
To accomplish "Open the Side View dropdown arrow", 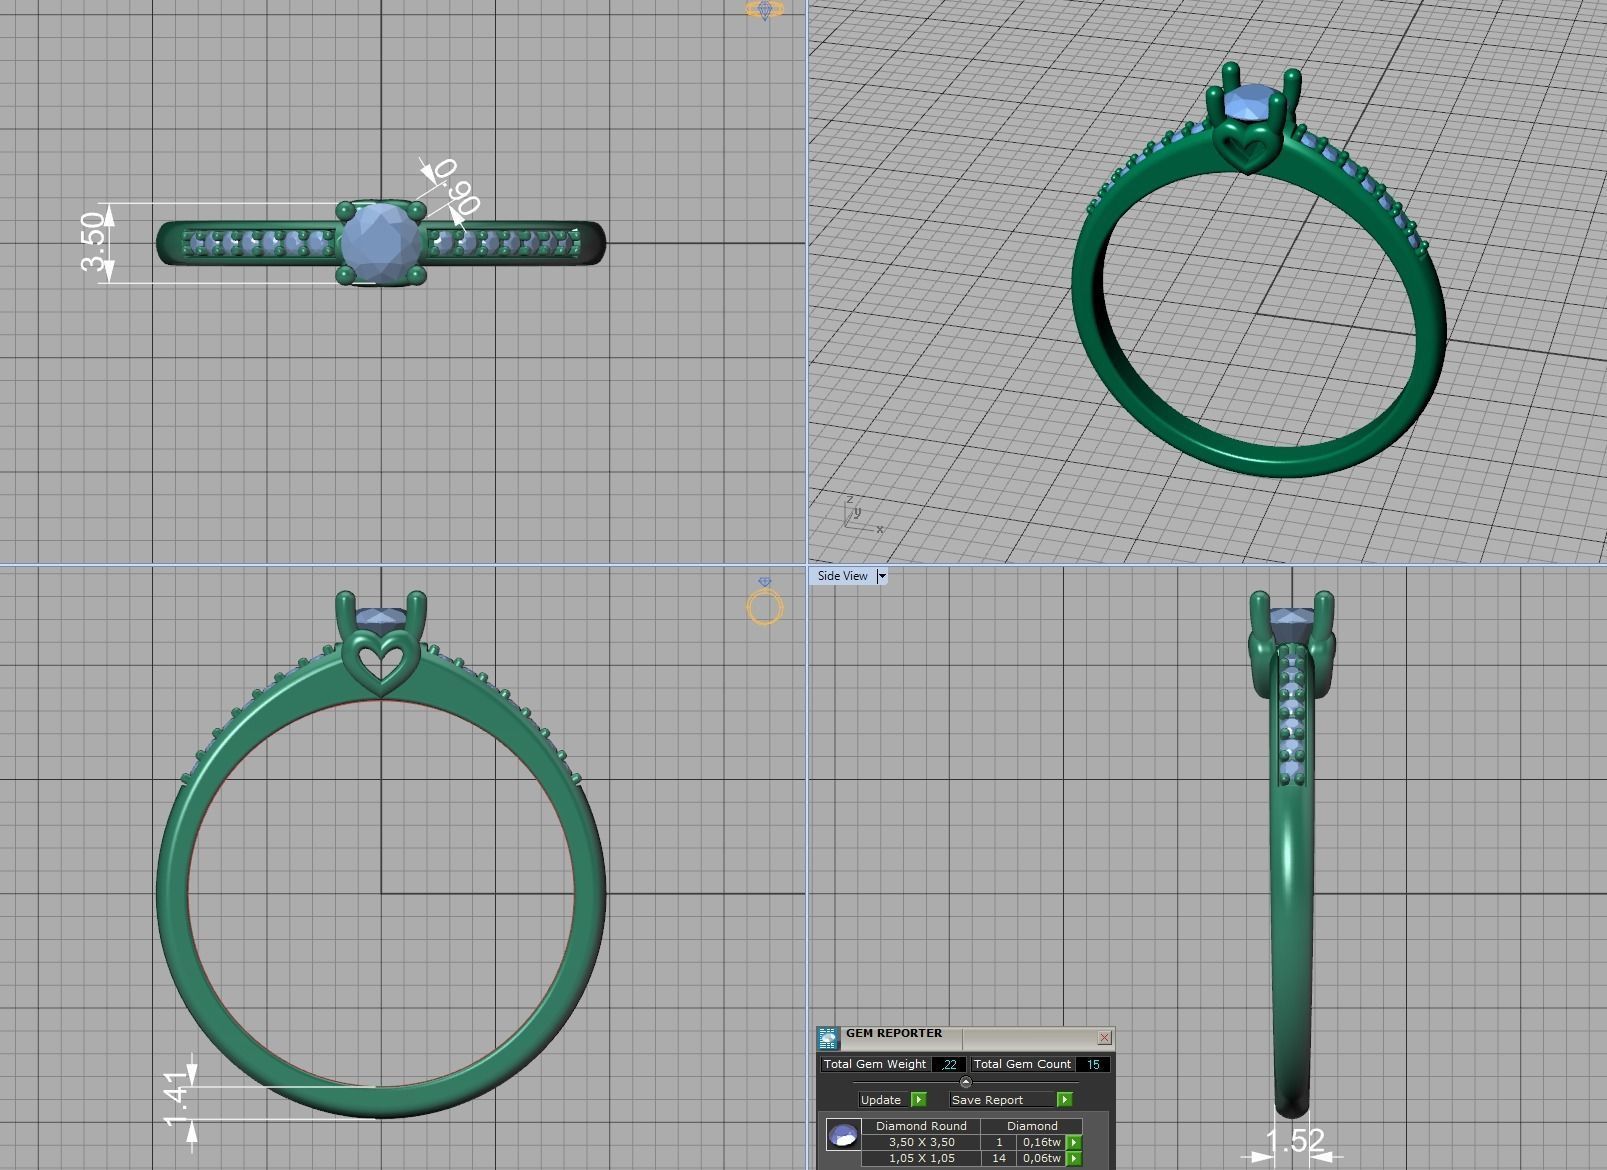I will click(881, 576).
